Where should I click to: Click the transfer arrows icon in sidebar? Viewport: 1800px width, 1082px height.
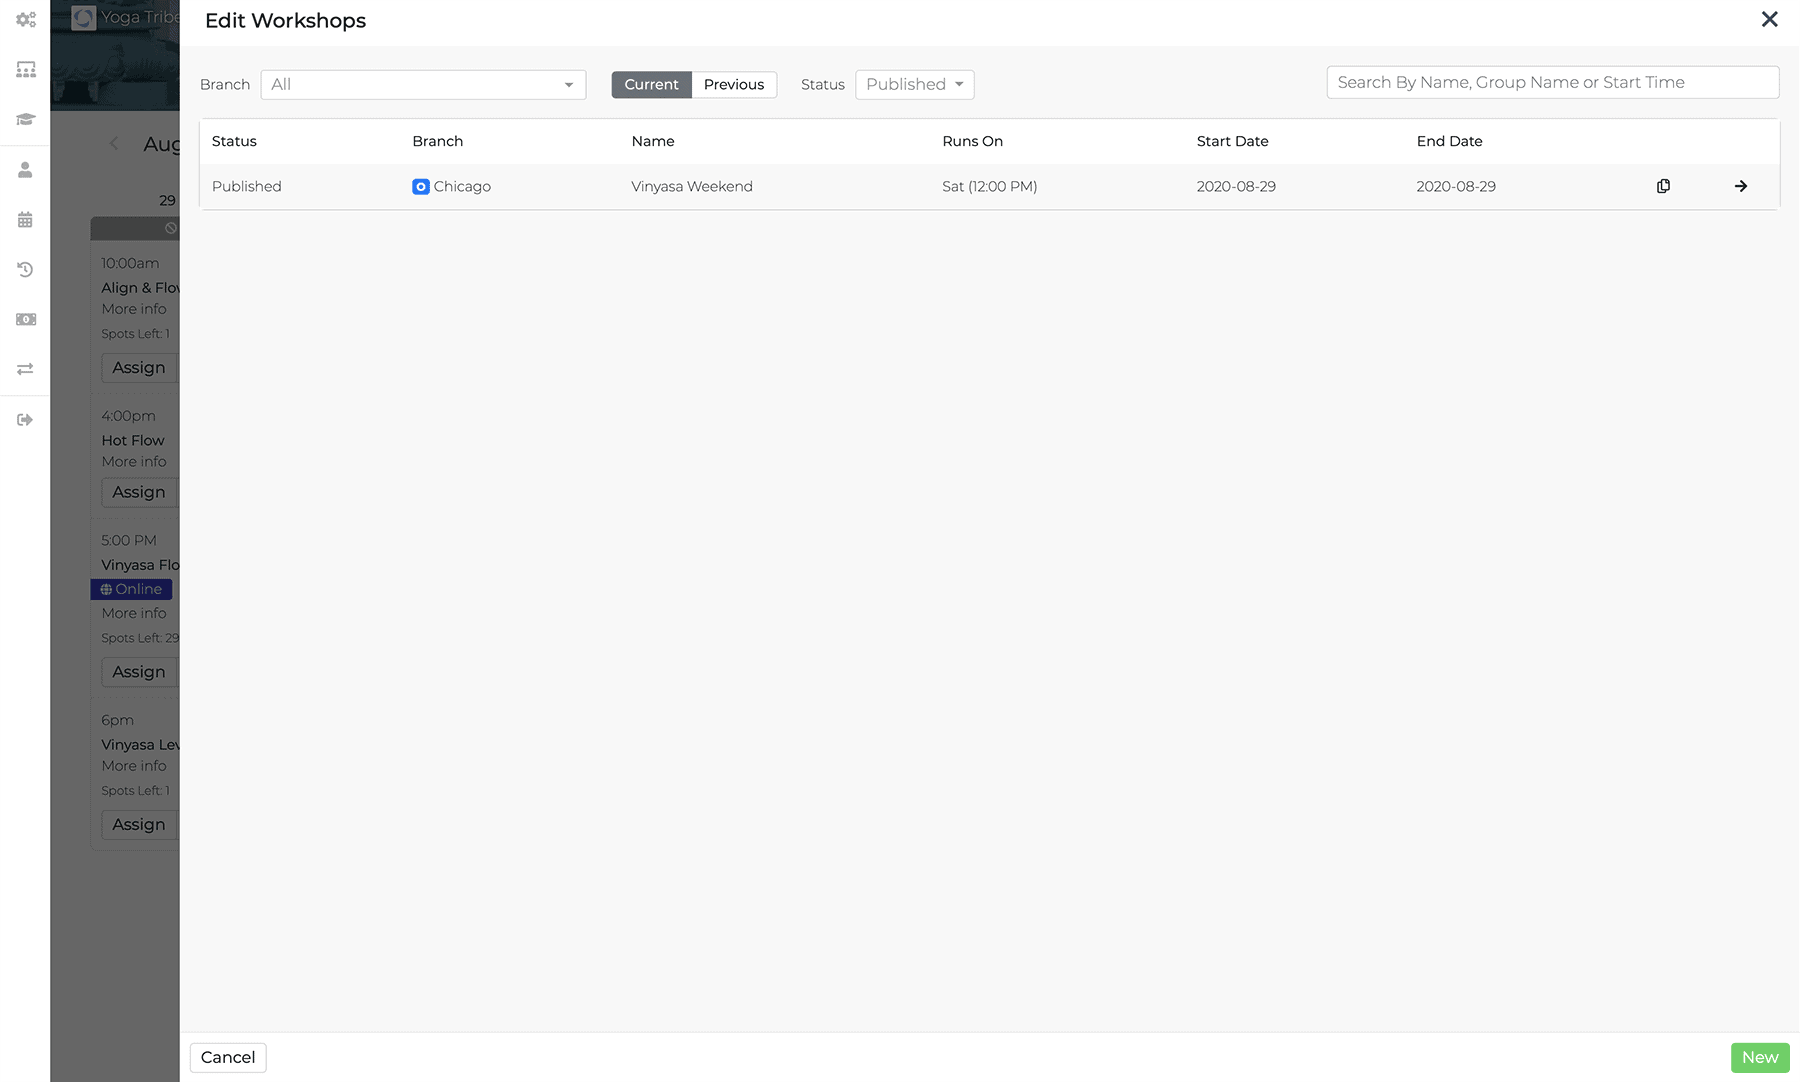click(x=25, y=370)
